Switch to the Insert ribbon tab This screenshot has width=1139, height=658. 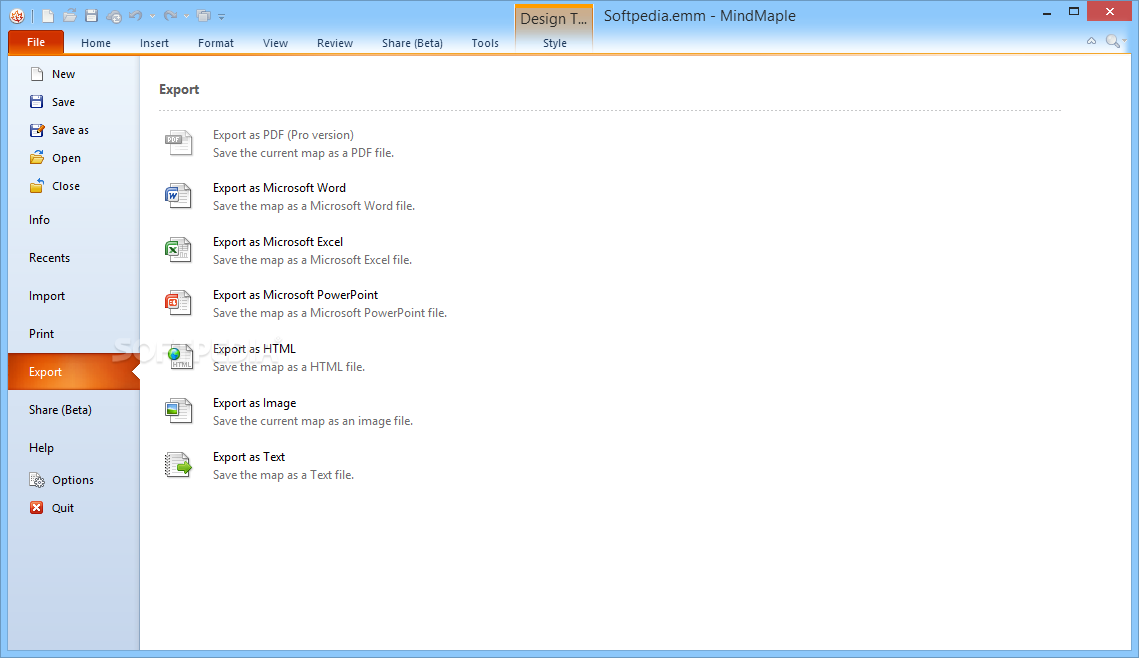[154, 43]
